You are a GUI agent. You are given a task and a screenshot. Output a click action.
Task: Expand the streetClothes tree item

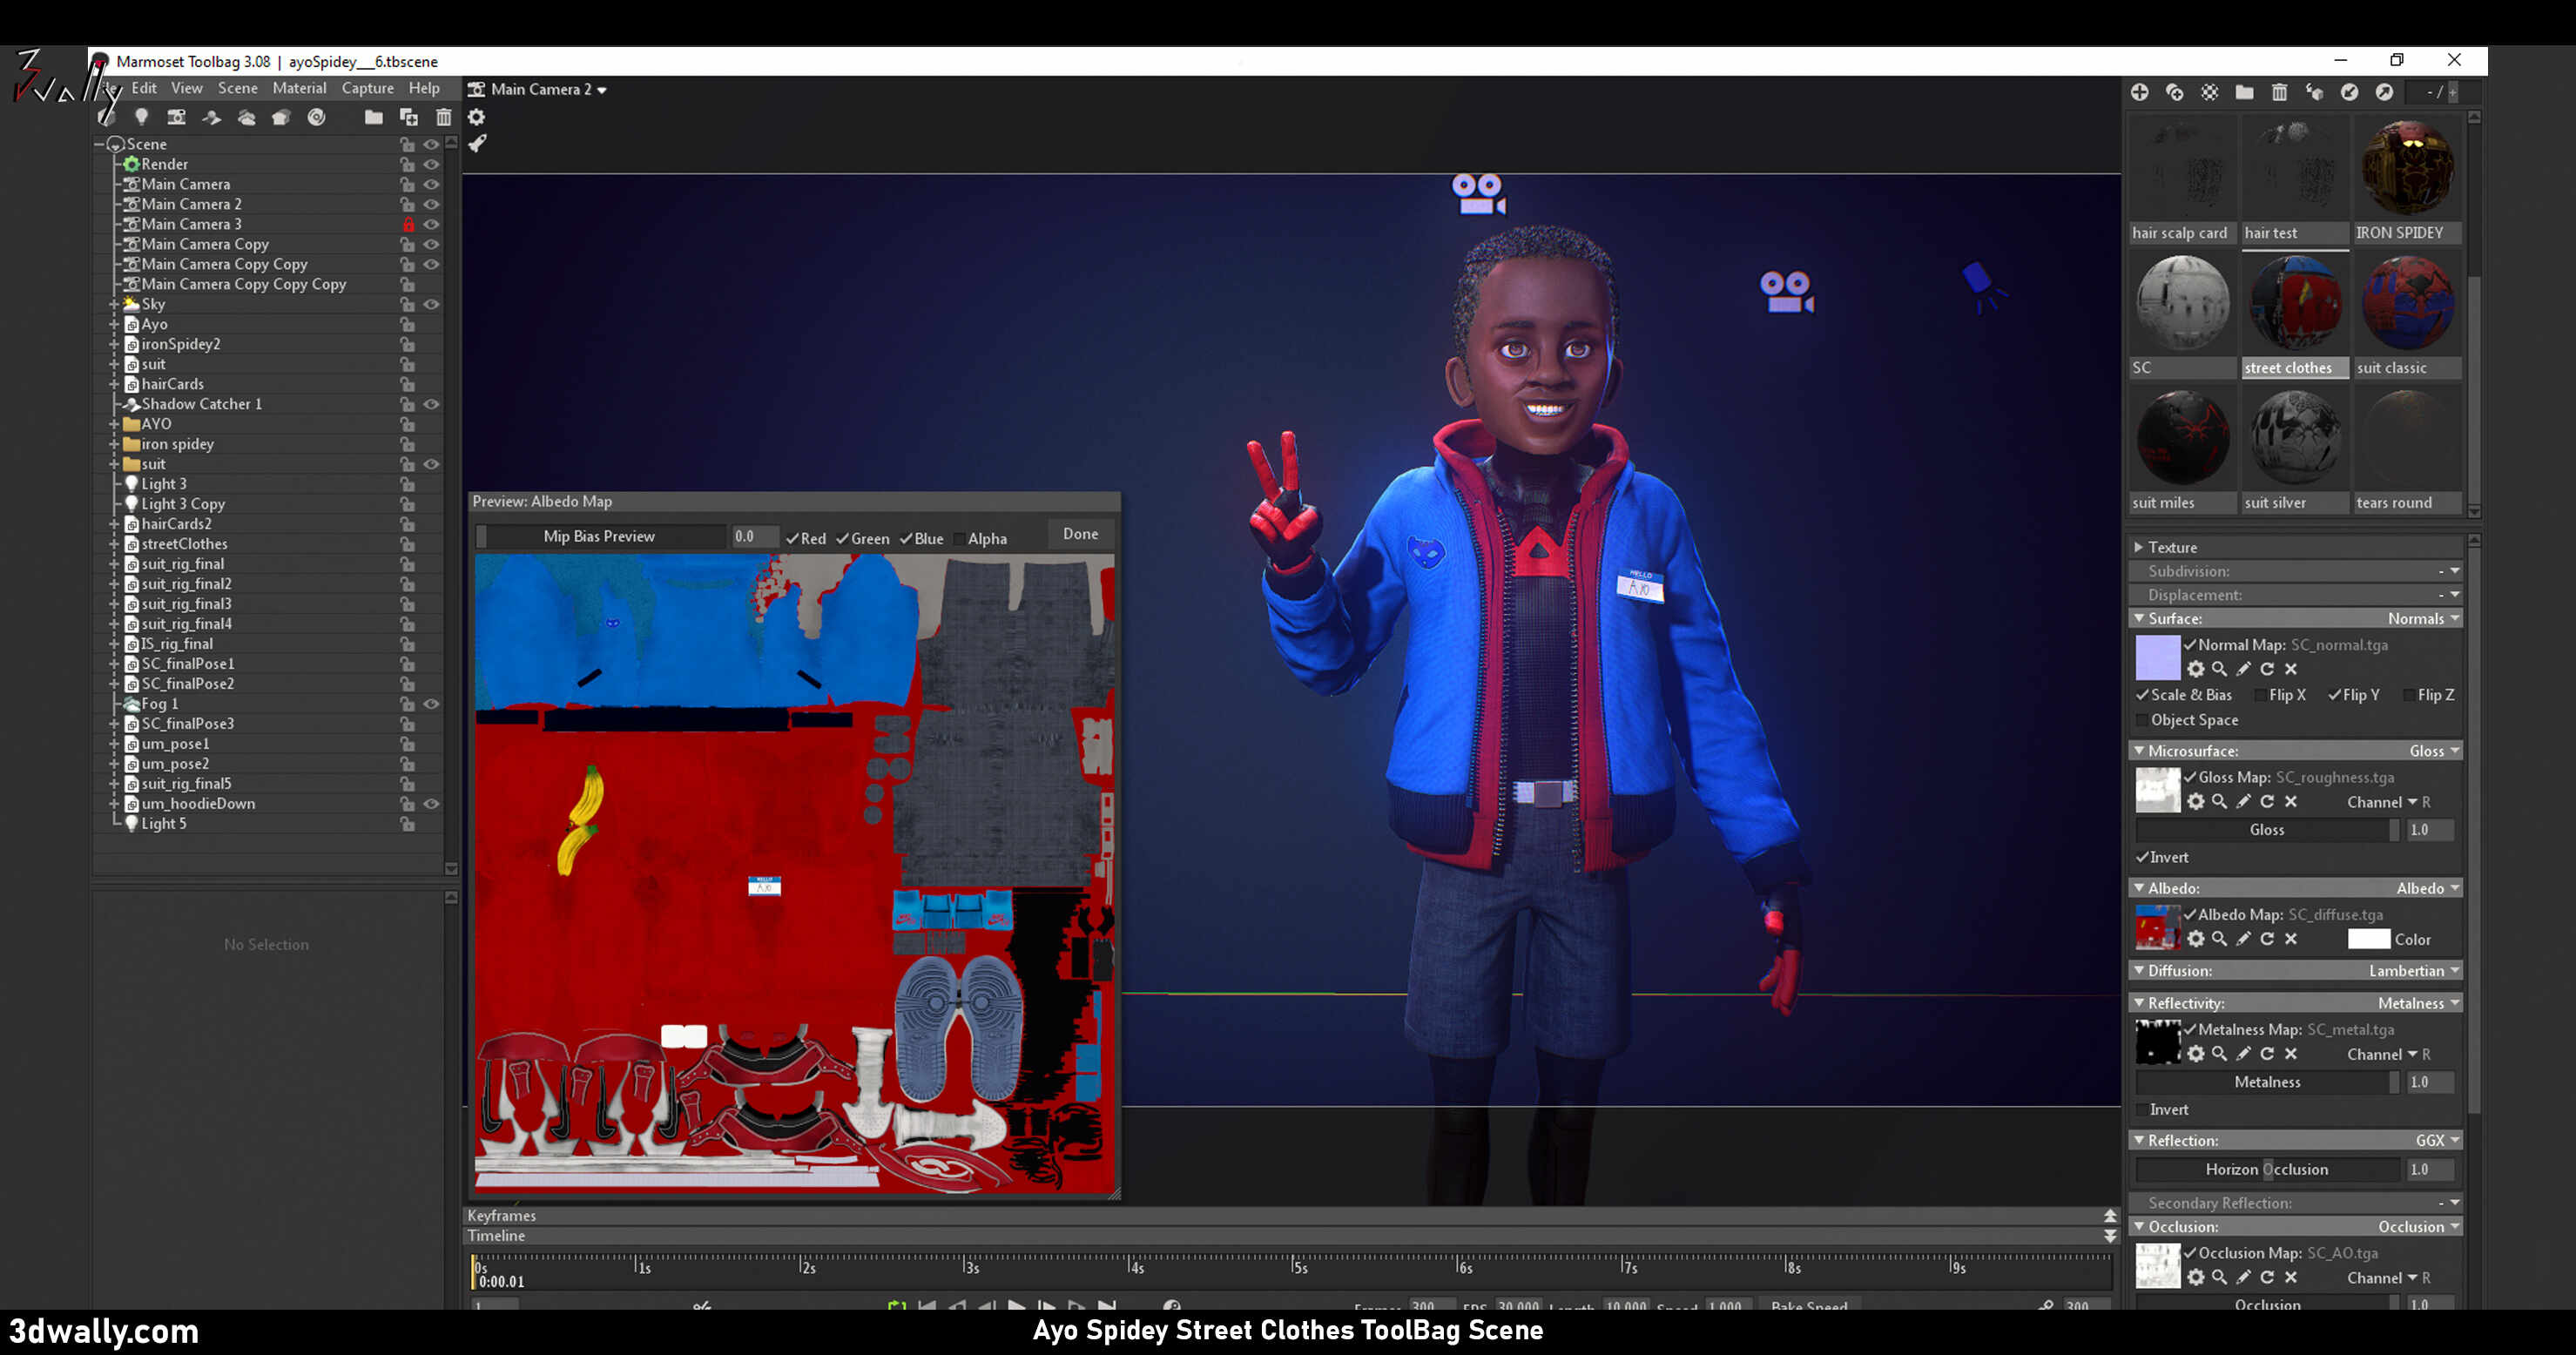[114, 544]
